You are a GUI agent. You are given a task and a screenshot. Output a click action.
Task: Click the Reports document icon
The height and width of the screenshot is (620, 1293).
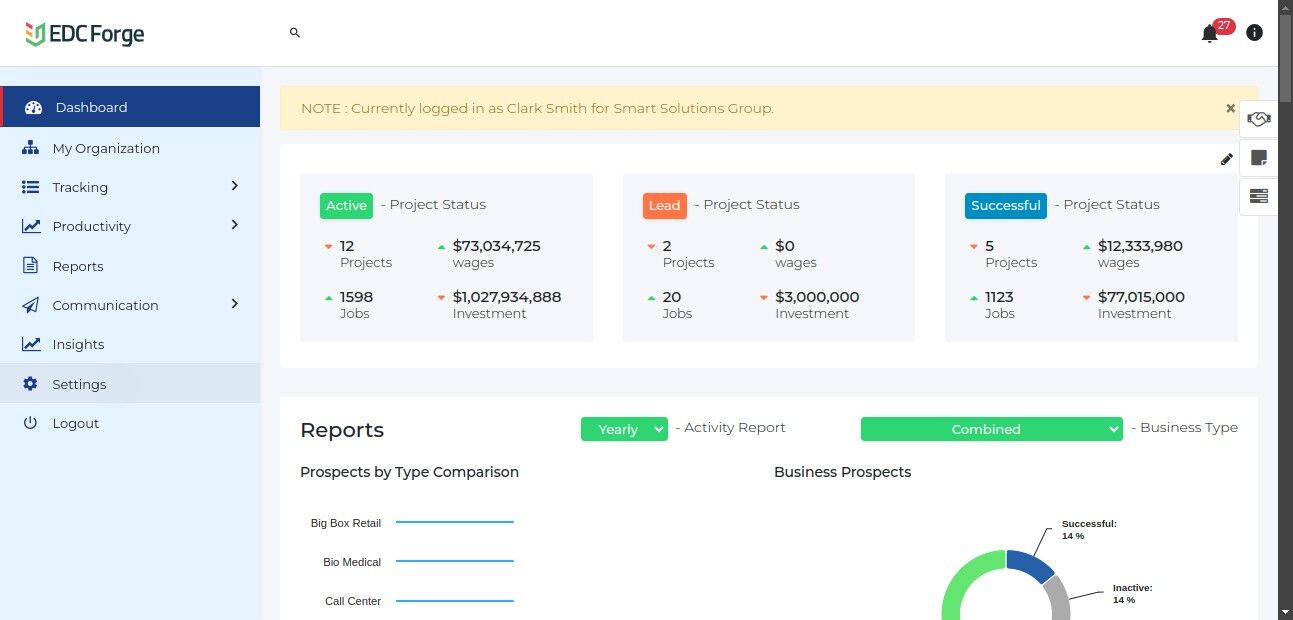(31, 266)
